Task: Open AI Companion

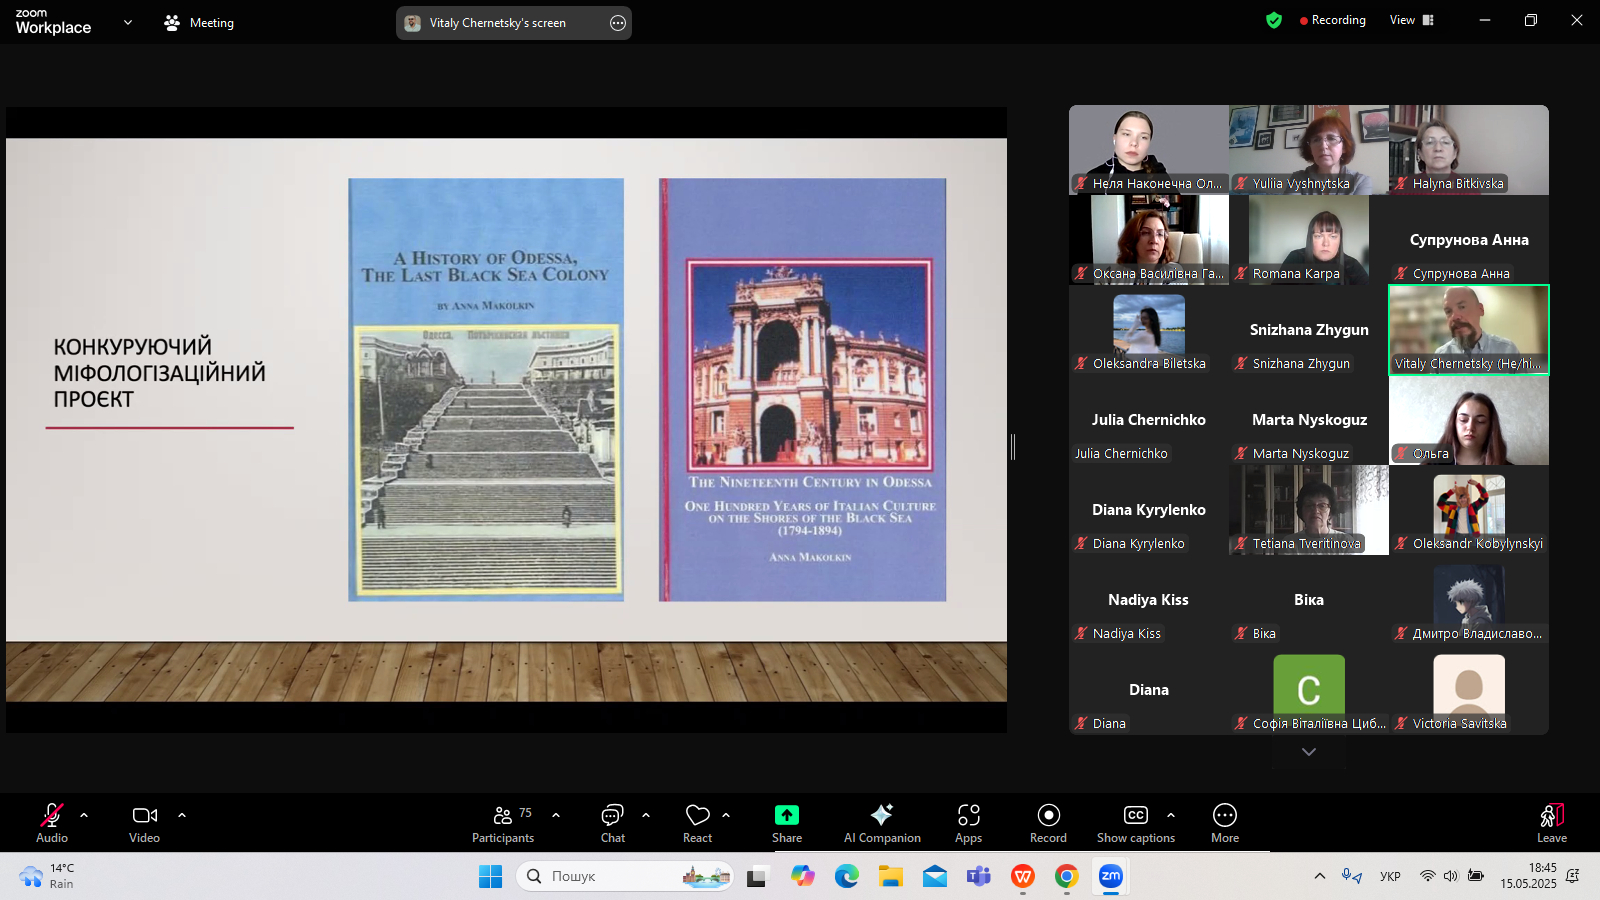Action: pos(881,823)
